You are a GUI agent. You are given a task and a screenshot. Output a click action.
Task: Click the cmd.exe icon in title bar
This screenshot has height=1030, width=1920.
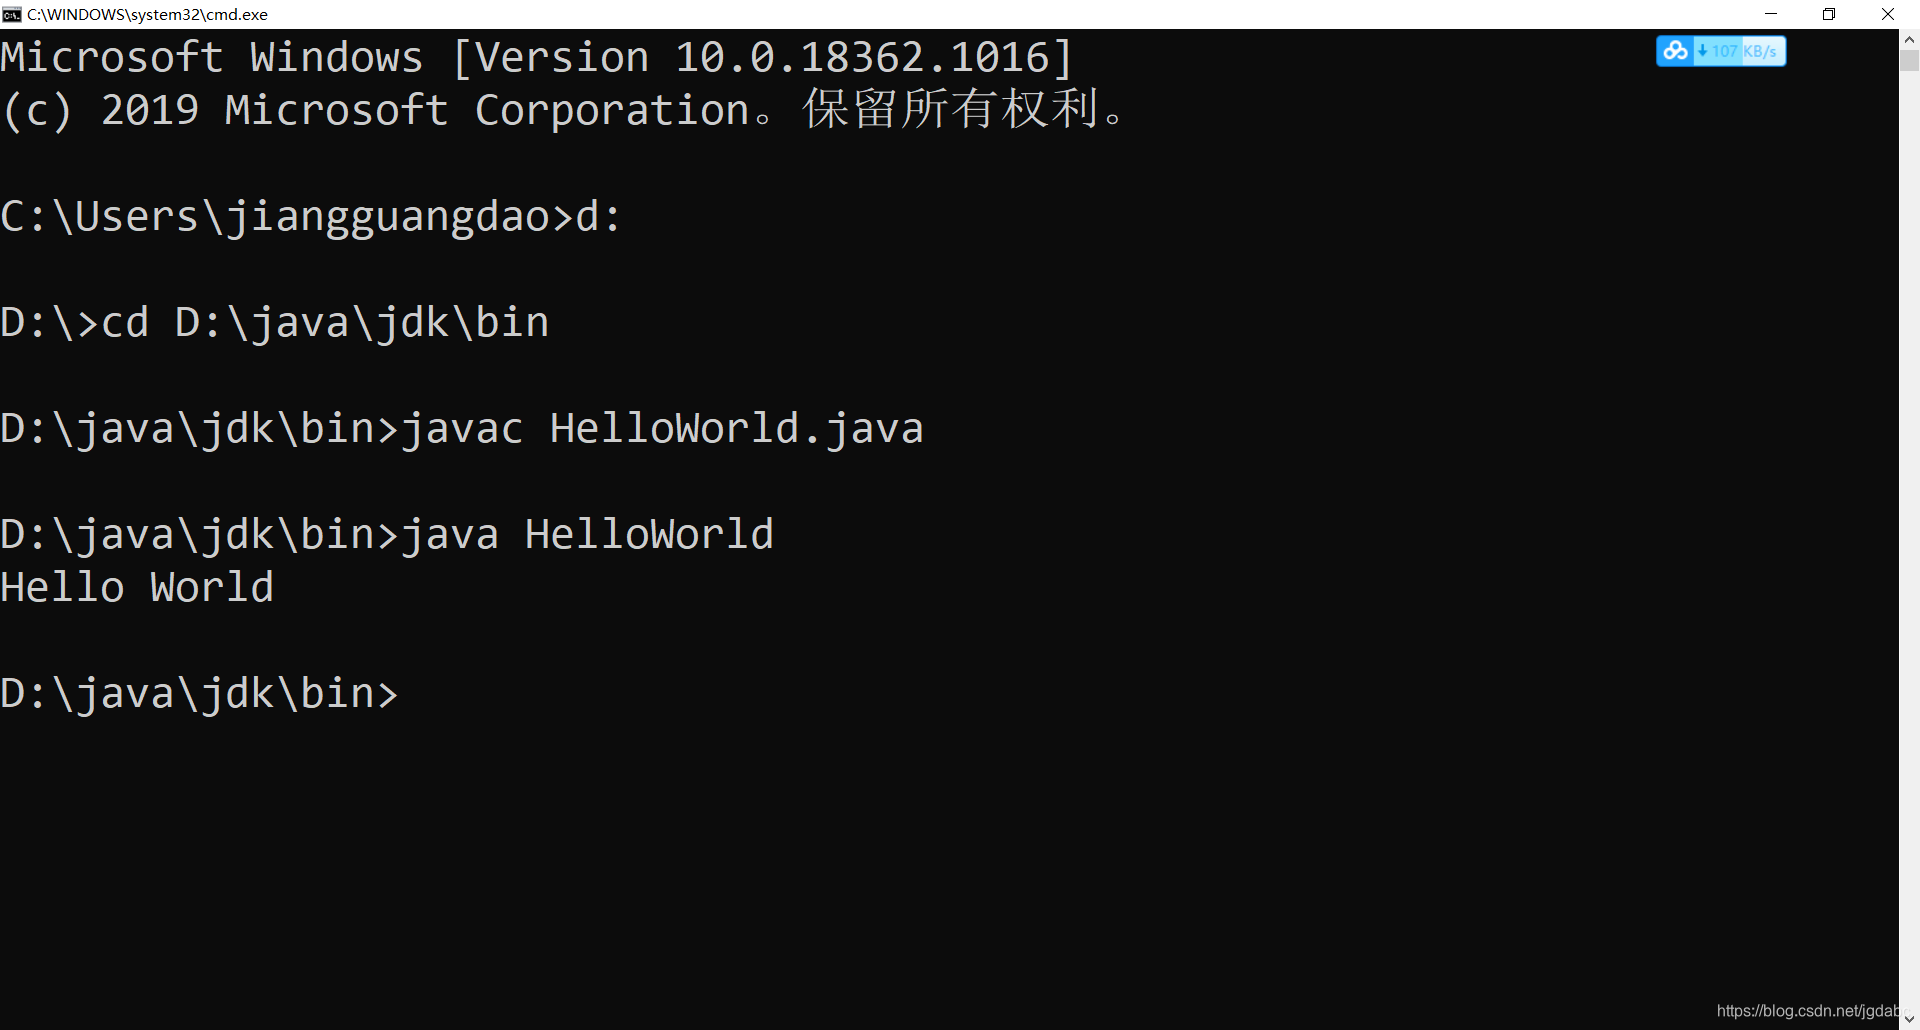[x=12, y=14]
